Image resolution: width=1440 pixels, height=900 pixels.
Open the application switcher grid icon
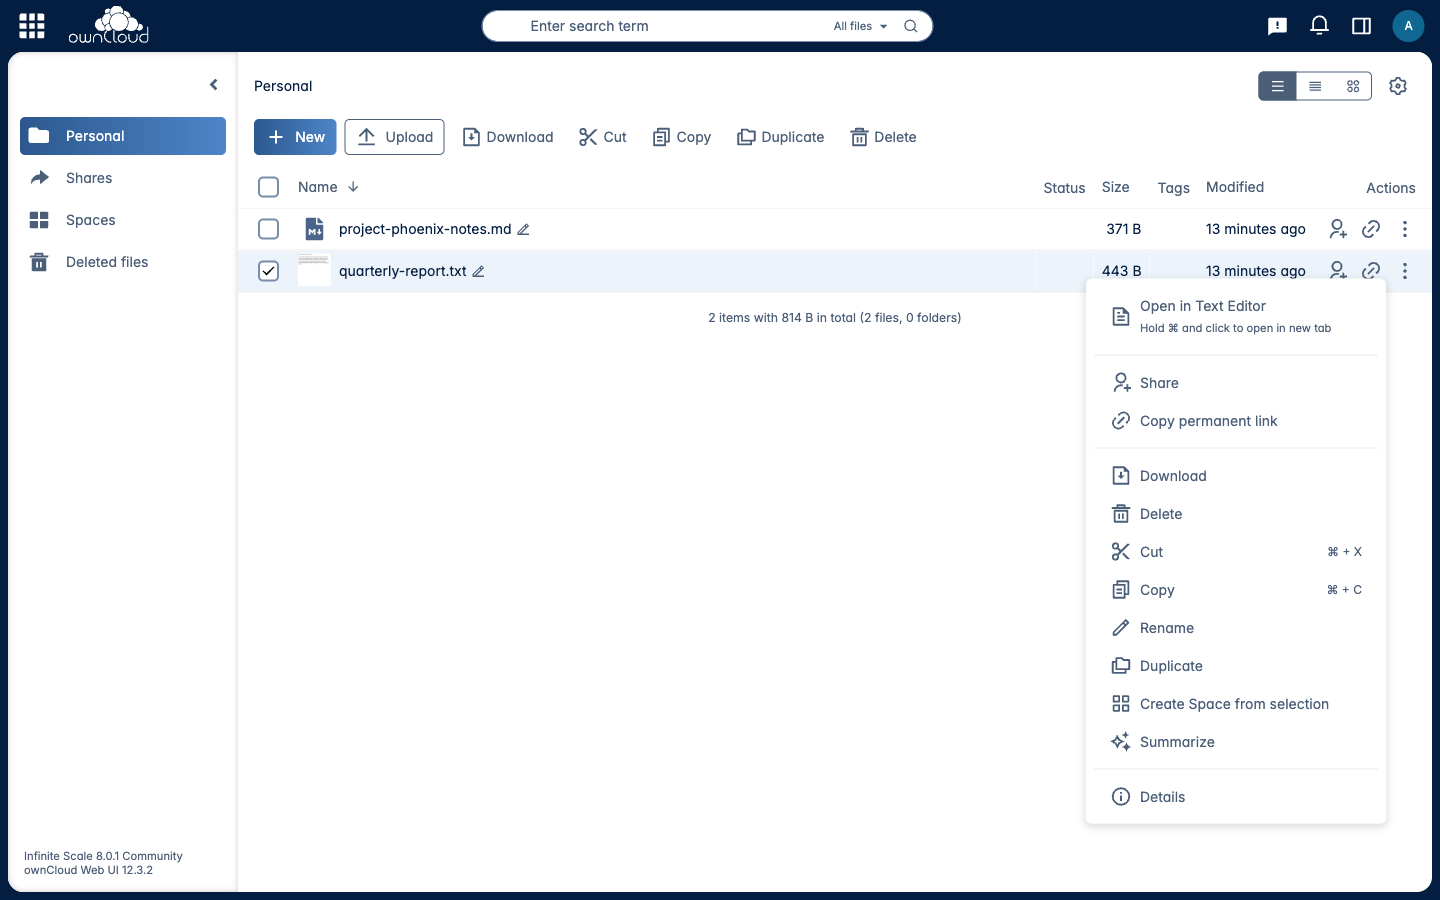[x=32, y=26]
